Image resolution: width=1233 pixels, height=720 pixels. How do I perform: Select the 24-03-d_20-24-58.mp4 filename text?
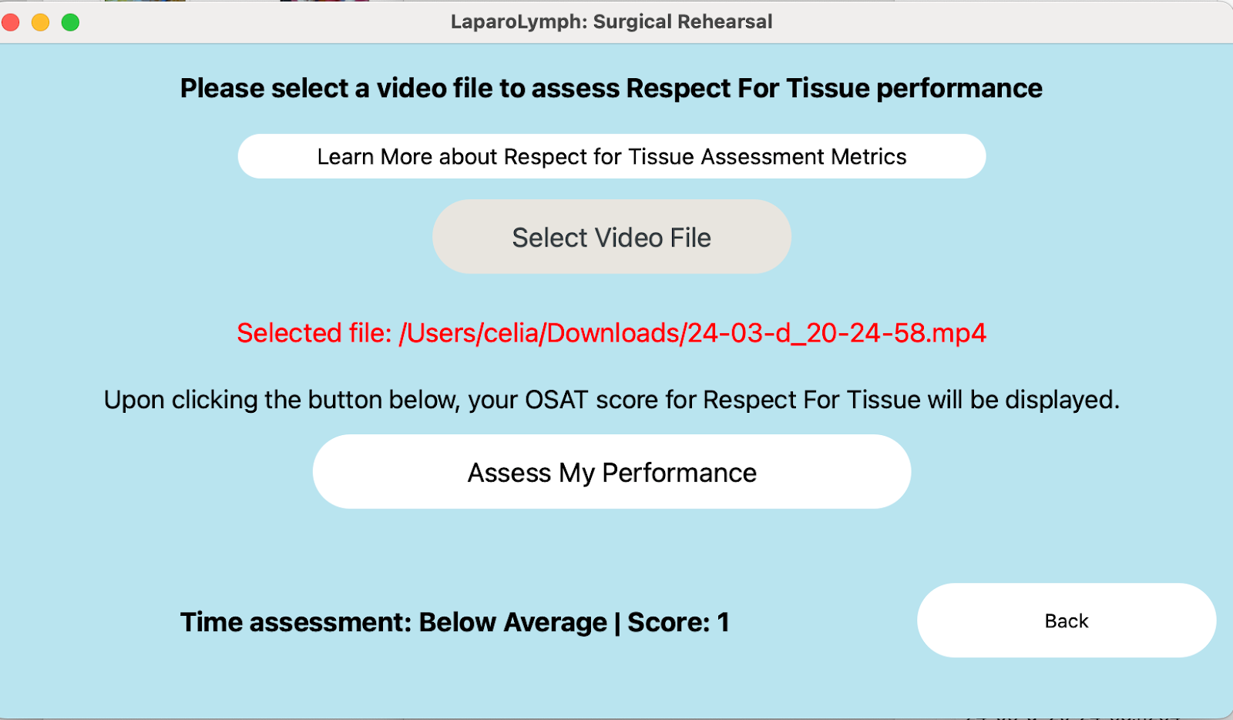tap(836, 333)
